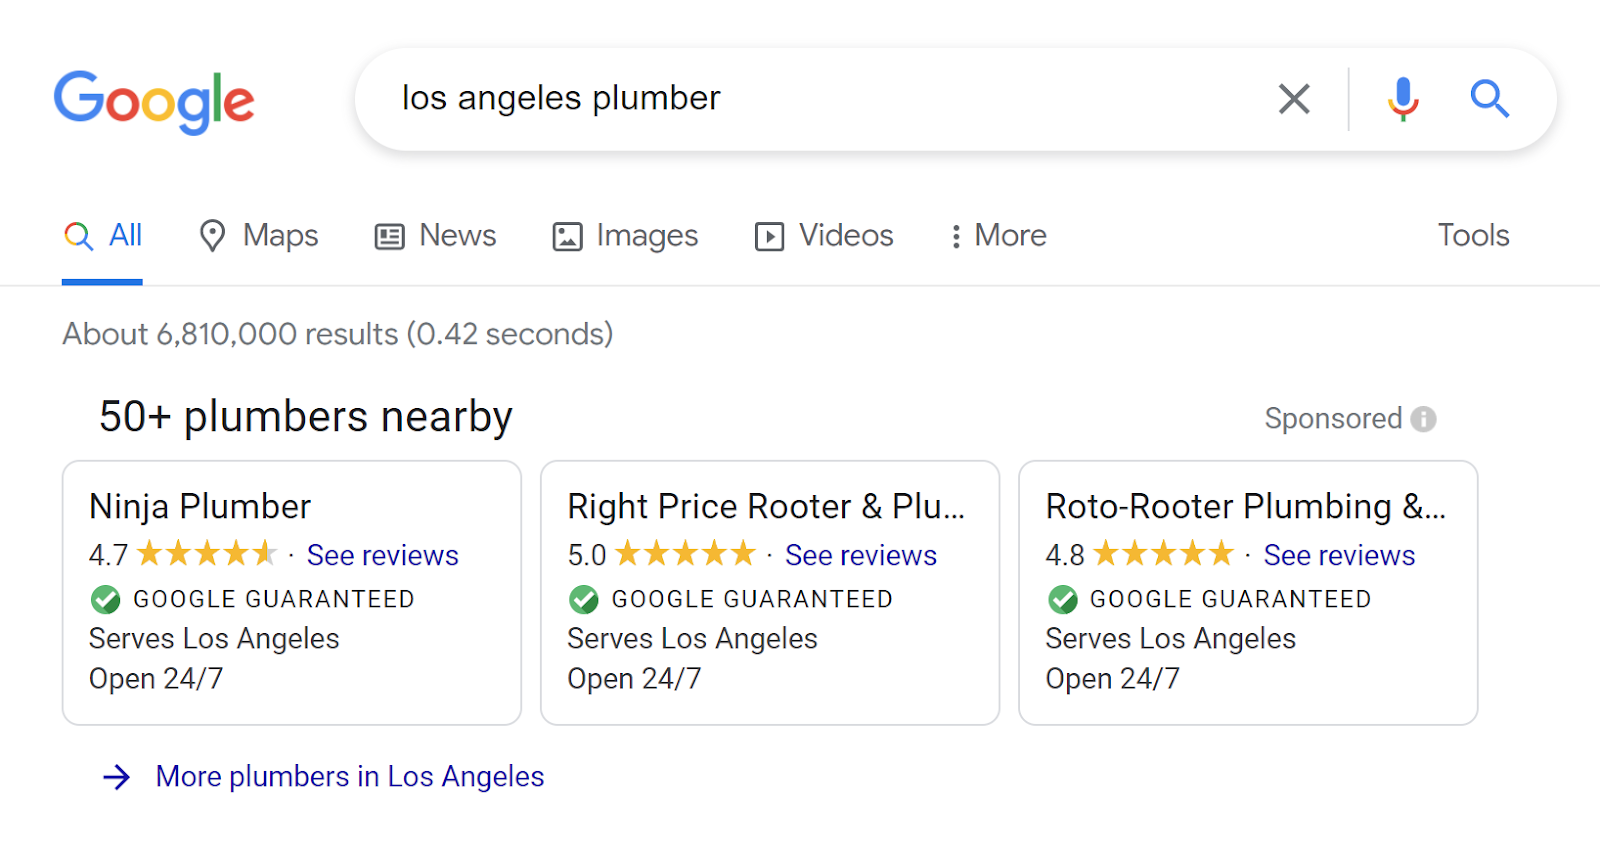Open the Images results tab
Image resolution: width=1600 pixels, height=854 pixels.
(x=625, y=236)
